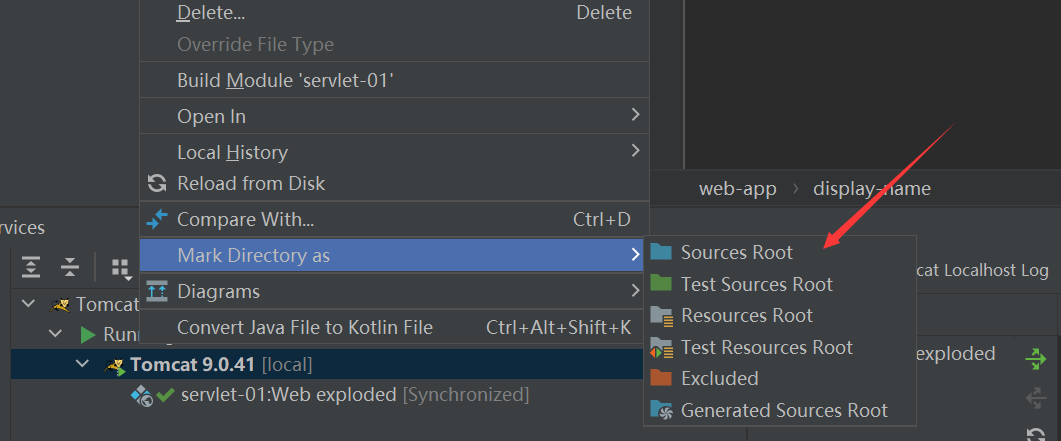Open the Group By icon dropdown
1061x441 pixels.
click(x=121, y=267)
